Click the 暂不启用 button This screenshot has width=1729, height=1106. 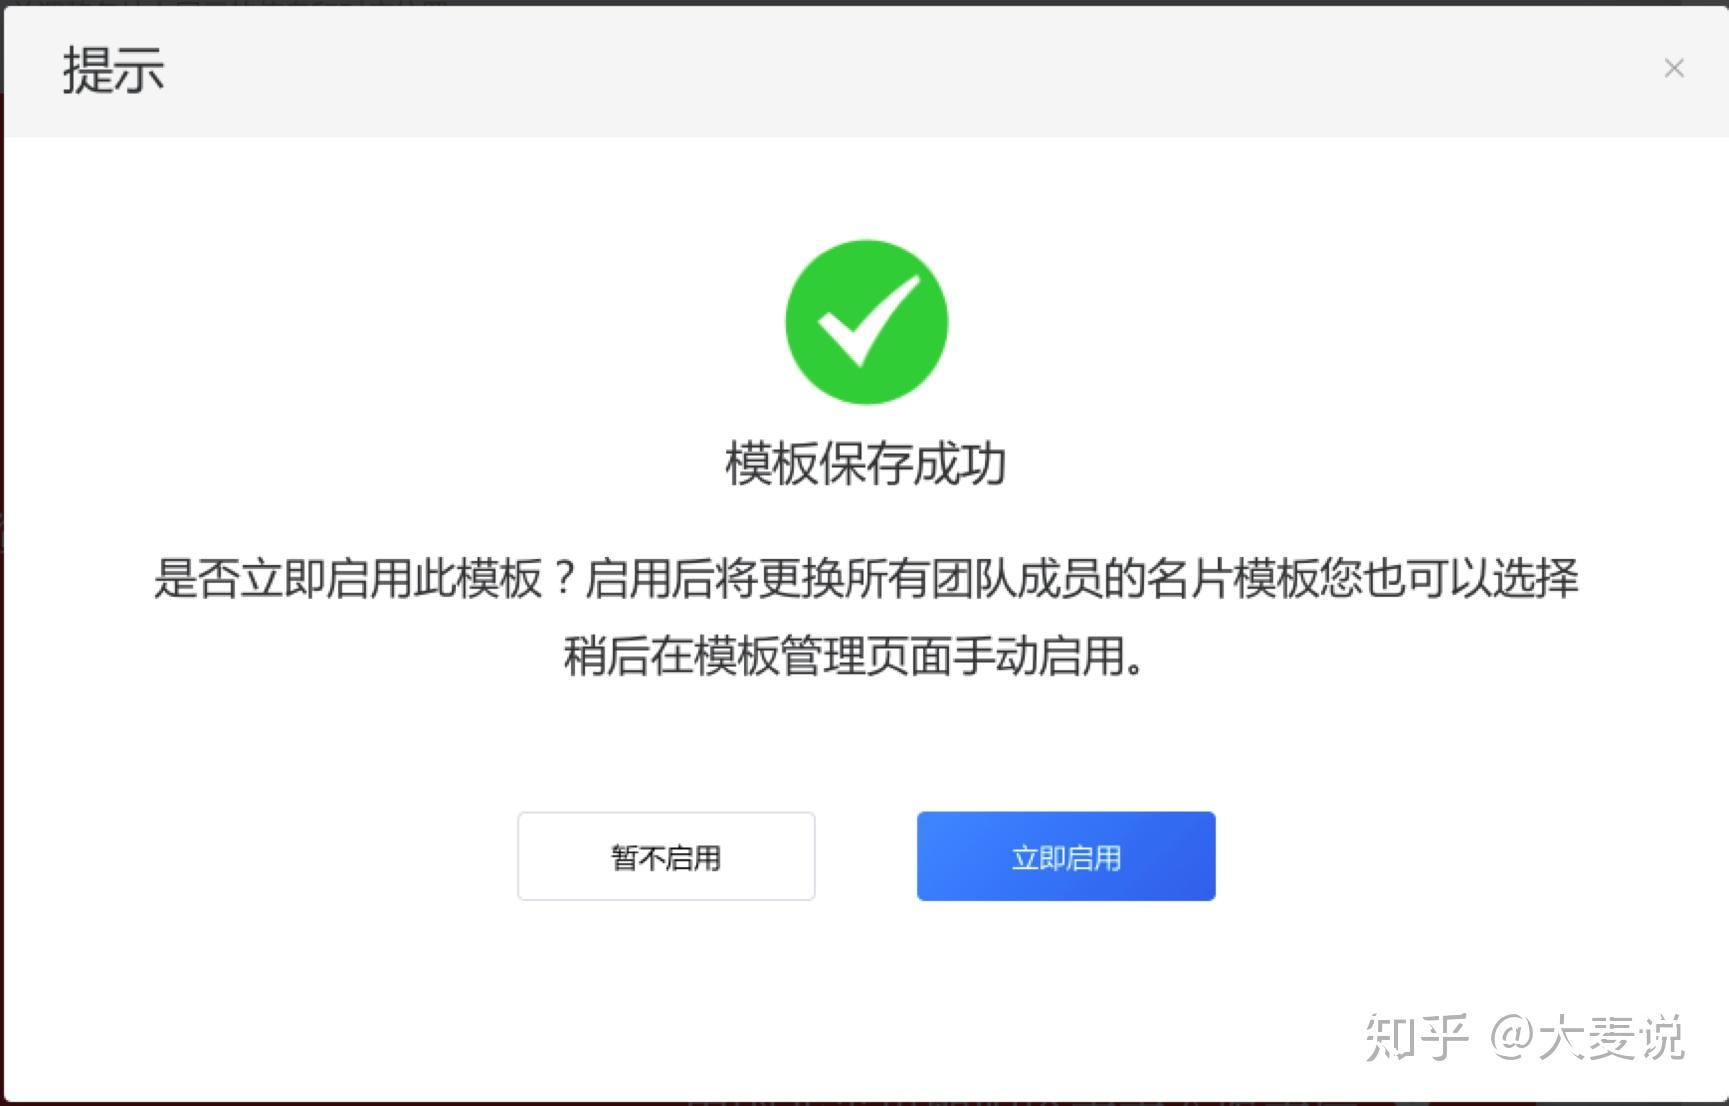(x=666, y=856)
